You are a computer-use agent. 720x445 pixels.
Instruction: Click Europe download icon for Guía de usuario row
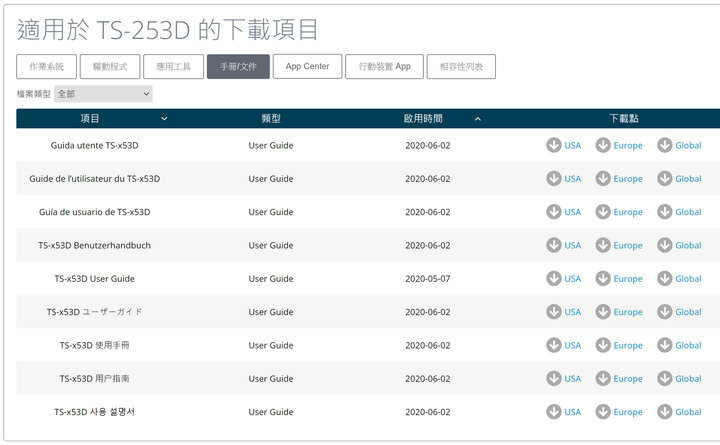point(603,212)
